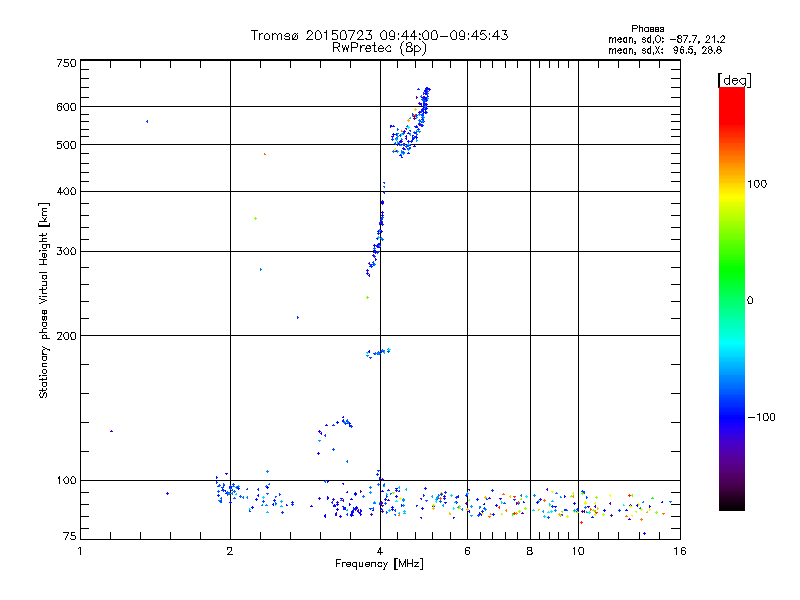Click the colorbar tick label '100'
Screen dimensions: 800x600
pos(757,184)
